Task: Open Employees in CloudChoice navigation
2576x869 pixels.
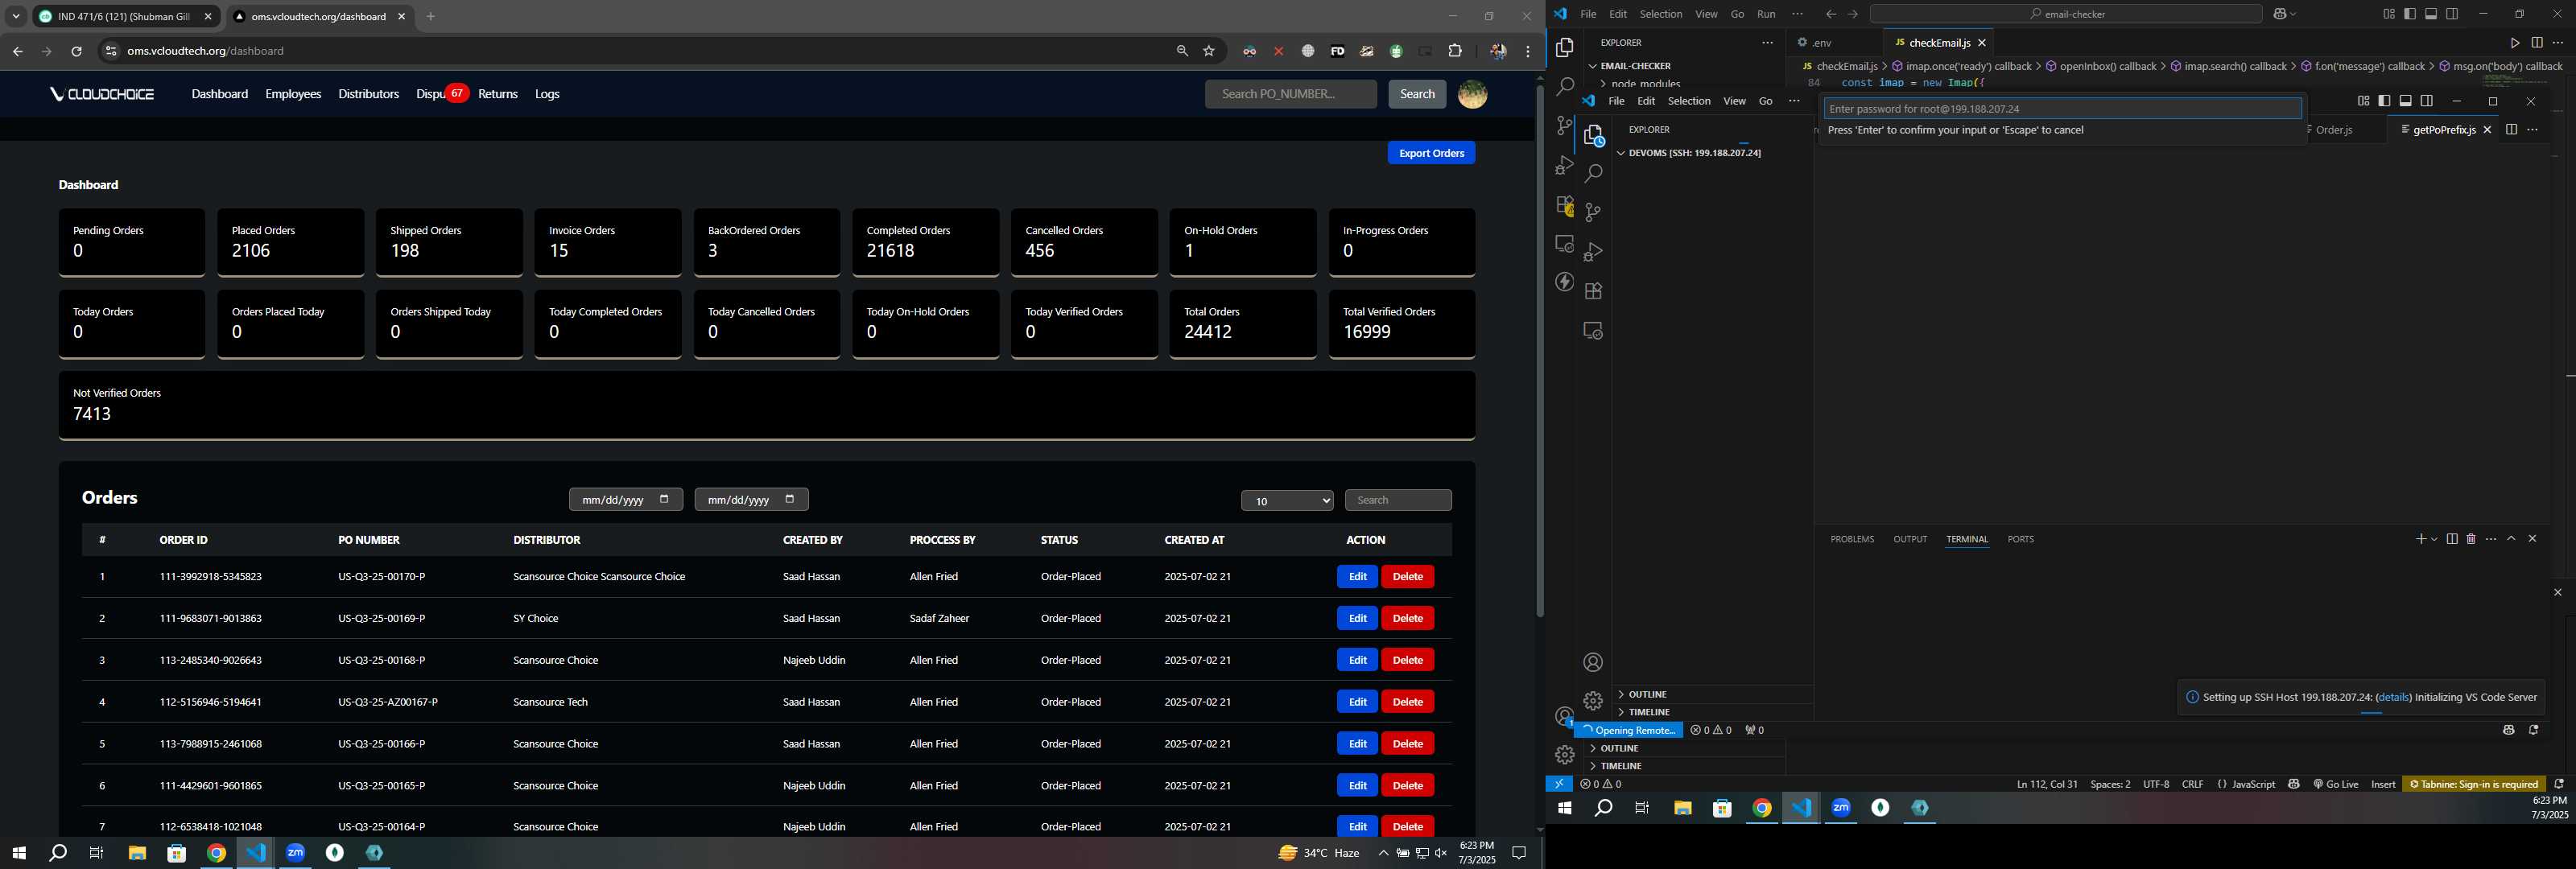Action: [293, 94]
